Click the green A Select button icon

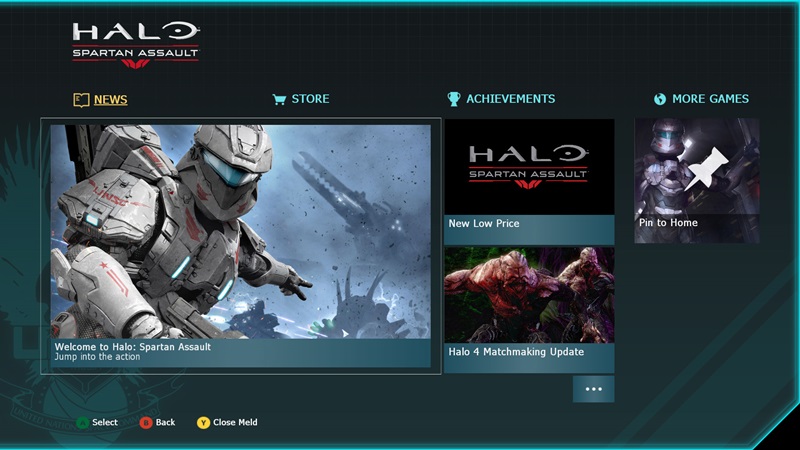(x=82, y=423)
